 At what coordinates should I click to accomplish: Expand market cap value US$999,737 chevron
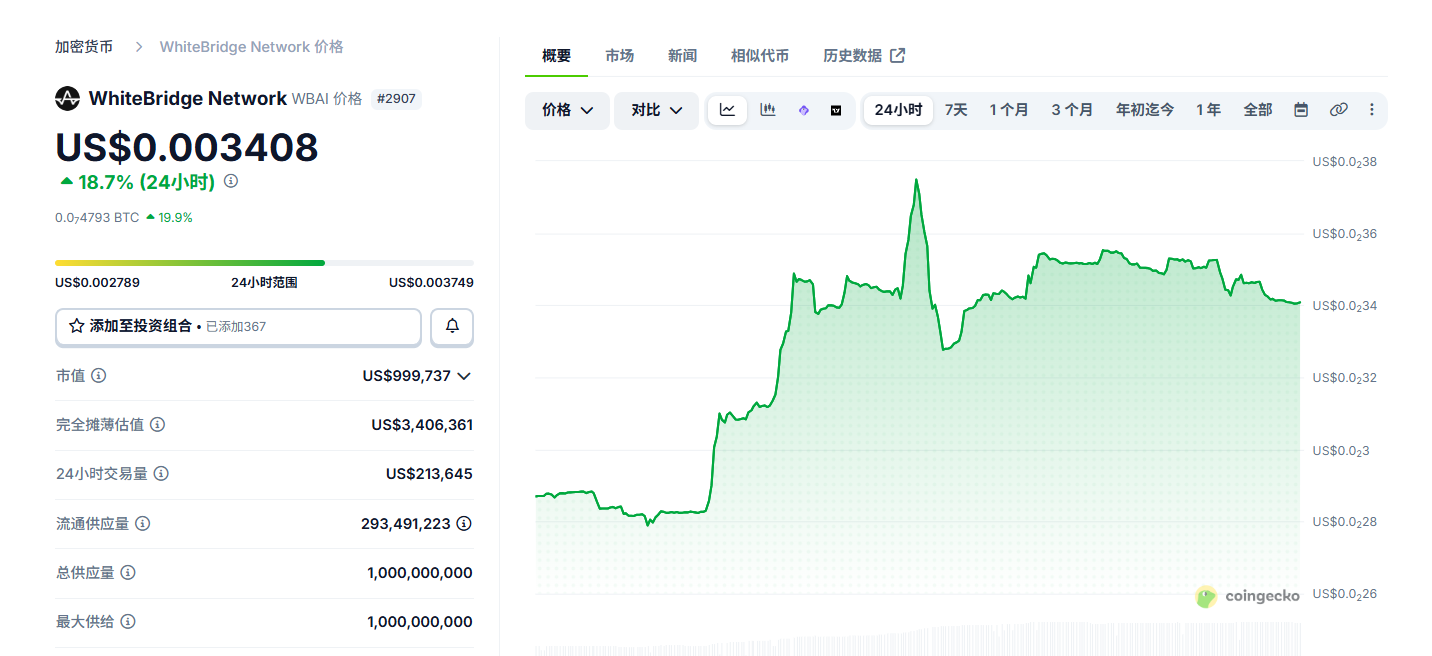click(464, 376)
